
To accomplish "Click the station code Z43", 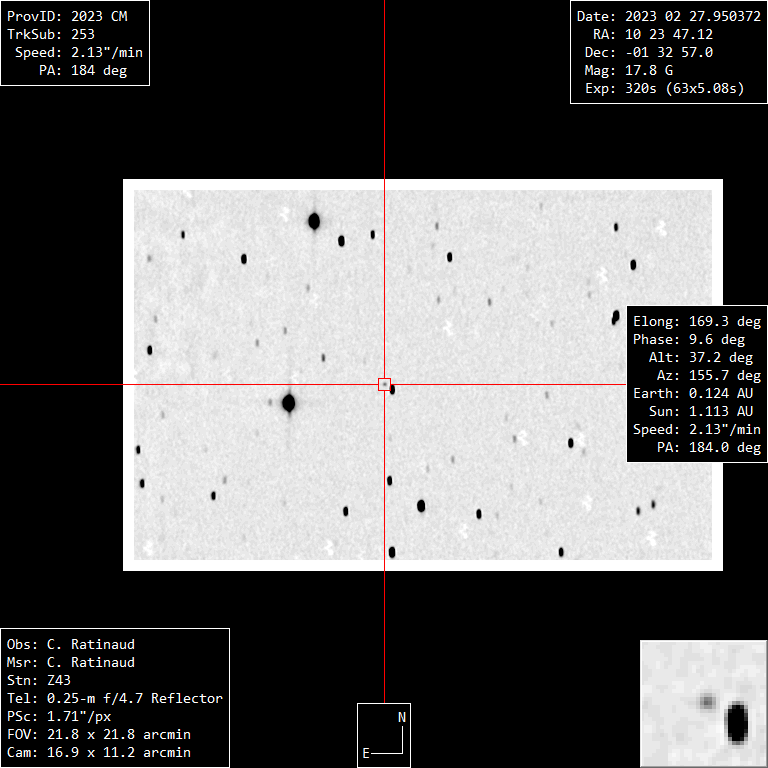I will 59,680.
